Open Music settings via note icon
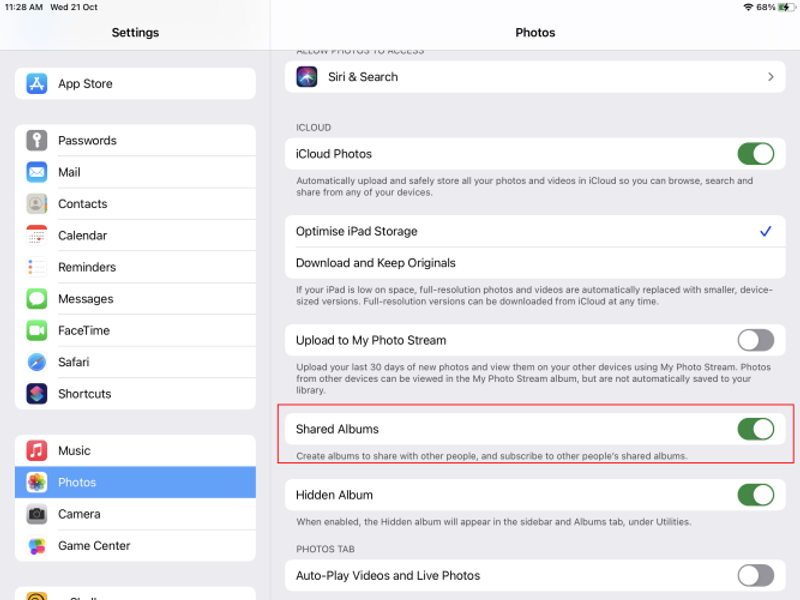This screenshot has width=800, height=600. click(x=37, y=451)
